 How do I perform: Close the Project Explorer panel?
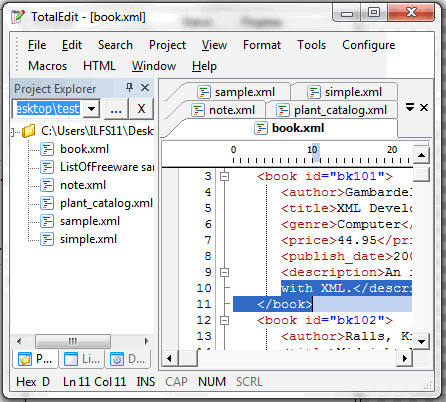point(145,88)
